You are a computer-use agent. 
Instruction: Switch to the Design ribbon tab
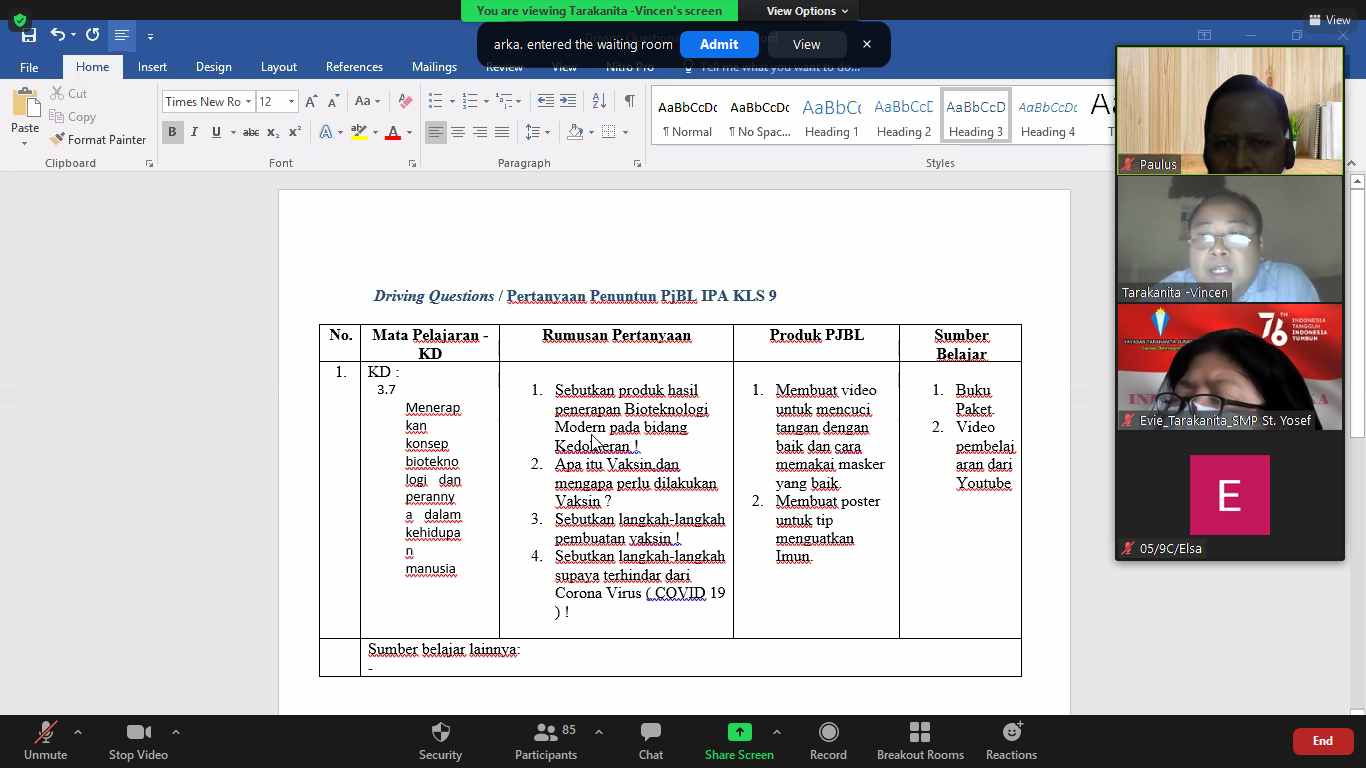[x=213, y=67]
